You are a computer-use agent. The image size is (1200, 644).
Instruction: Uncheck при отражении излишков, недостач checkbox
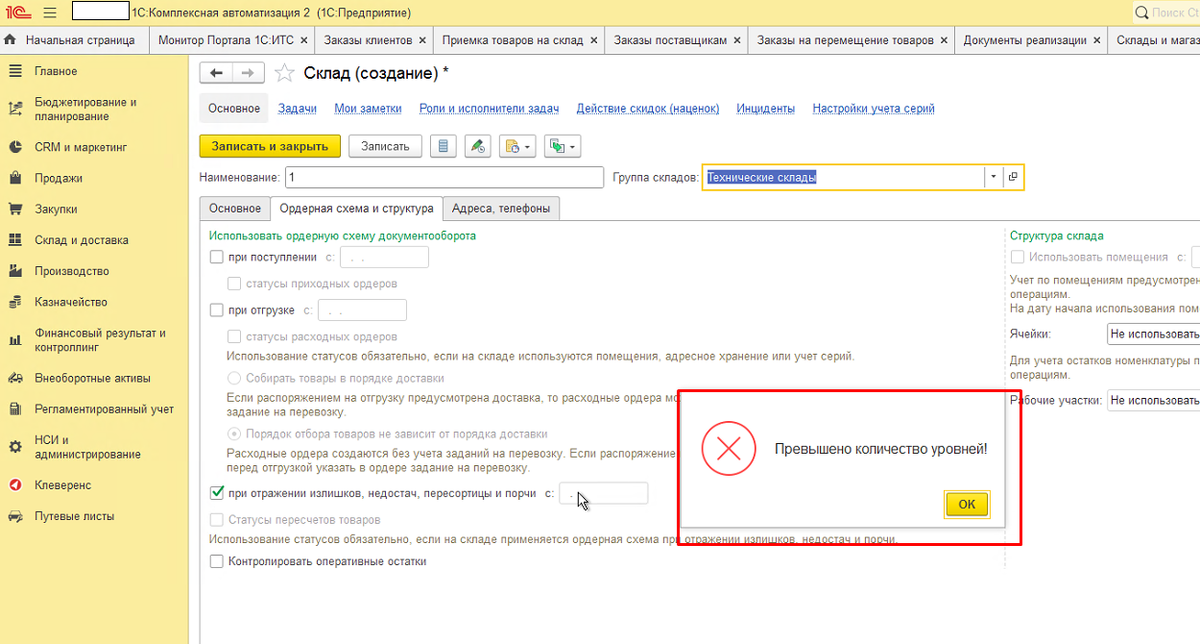[216, 493]
